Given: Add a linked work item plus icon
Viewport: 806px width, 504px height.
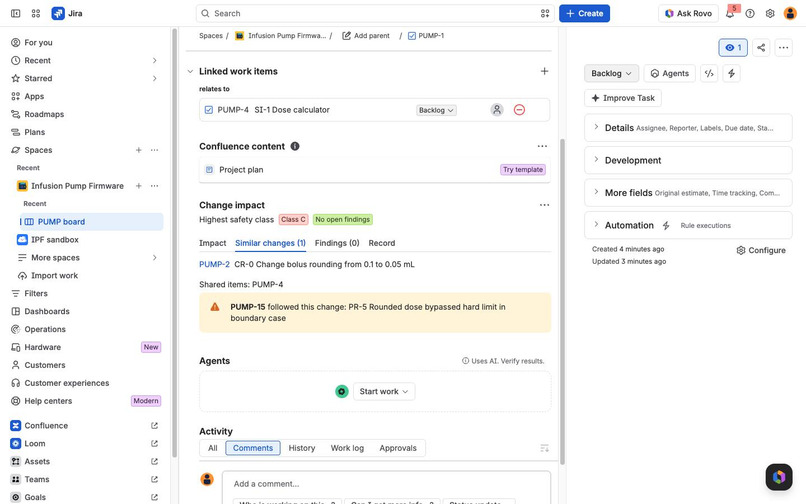Looking at the screenshot, I should (544, 71).
